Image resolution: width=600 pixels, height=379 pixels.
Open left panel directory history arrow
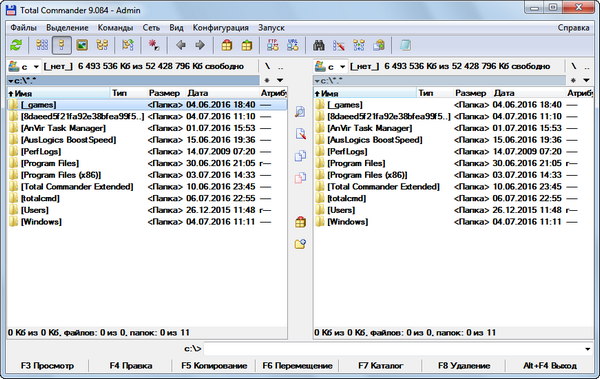tap(280, 80)
